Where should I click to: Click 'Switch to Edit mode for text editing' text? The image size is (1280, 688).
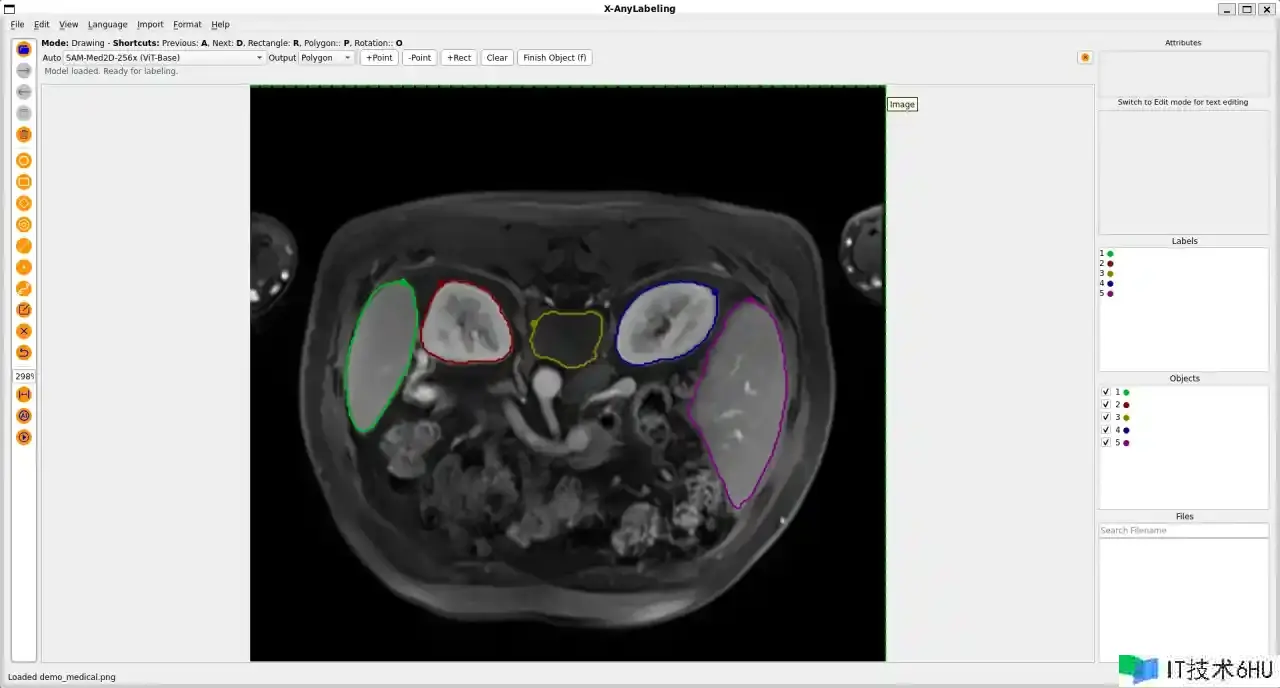(1183, 102)
